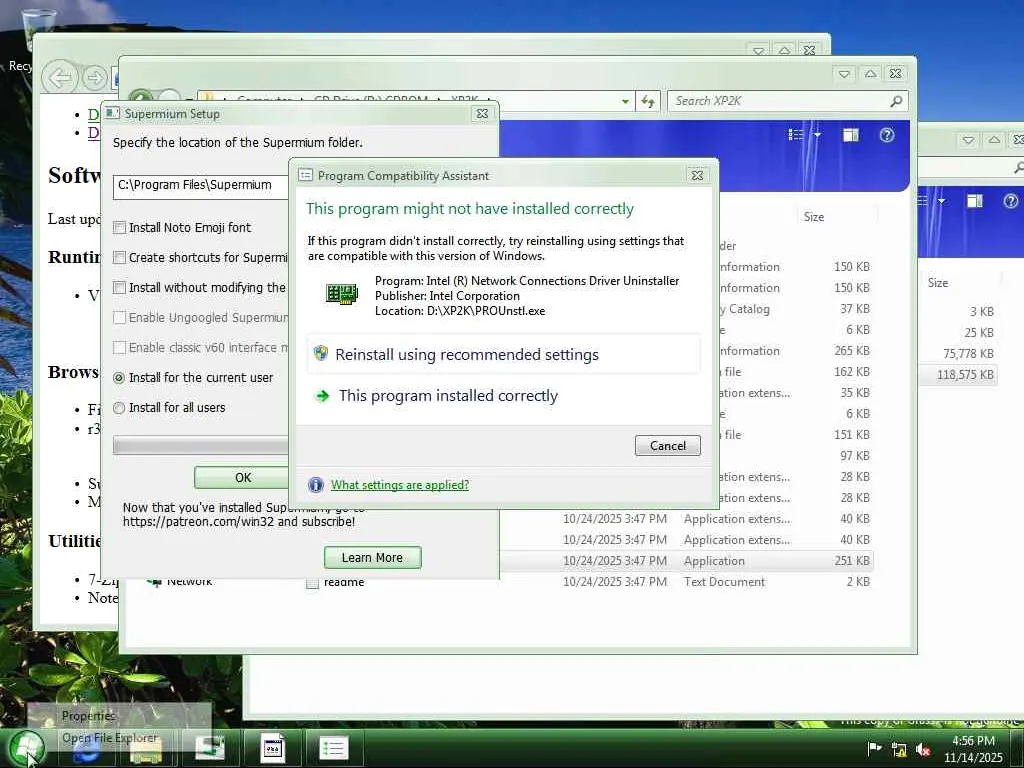
Task: Select the Application row sized 251 KB
Action: tap(686, 561)
